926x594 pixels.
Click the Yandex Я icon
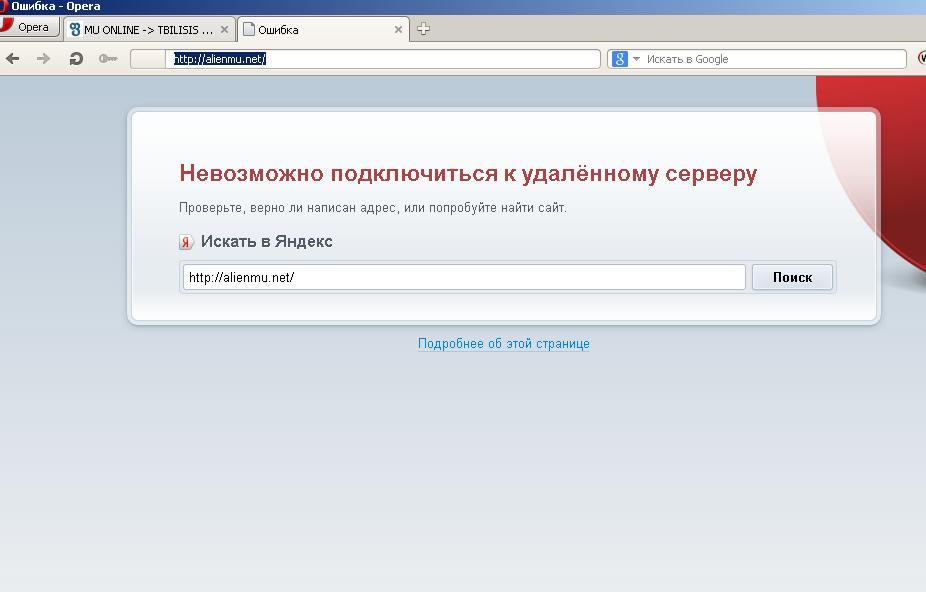186,241
